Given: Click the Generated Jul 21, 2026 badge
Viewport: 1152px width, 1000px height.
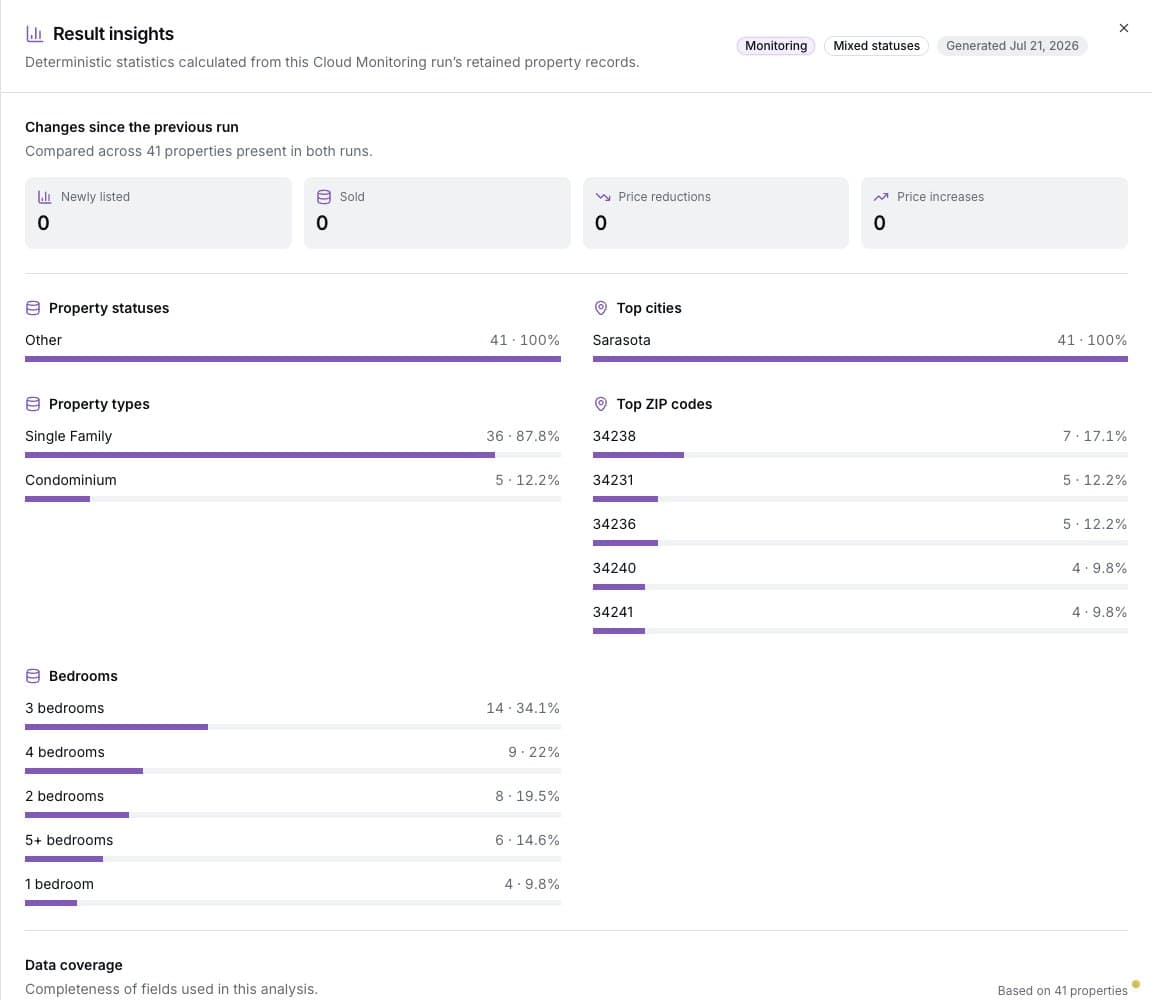Looking at the screenshot, I should pos(1012,46).
